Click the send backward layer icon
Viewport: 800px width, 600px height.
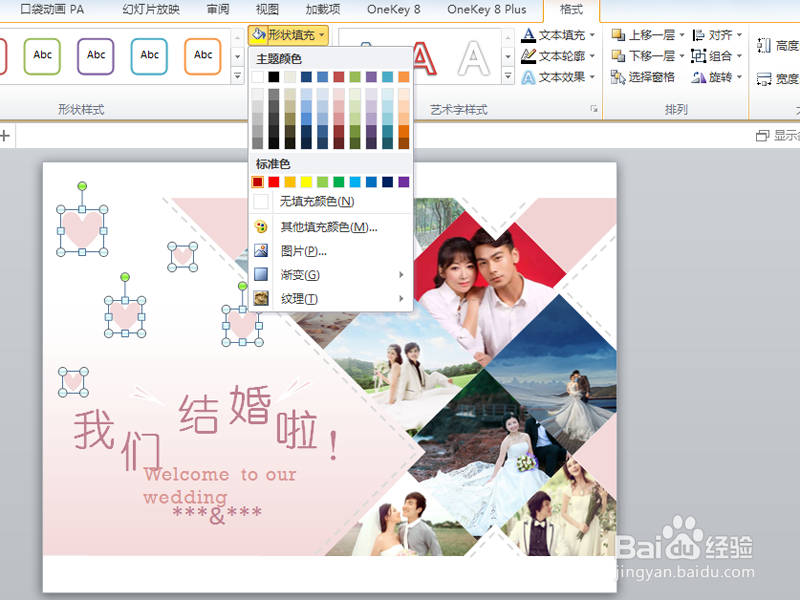tap(618, 56)
